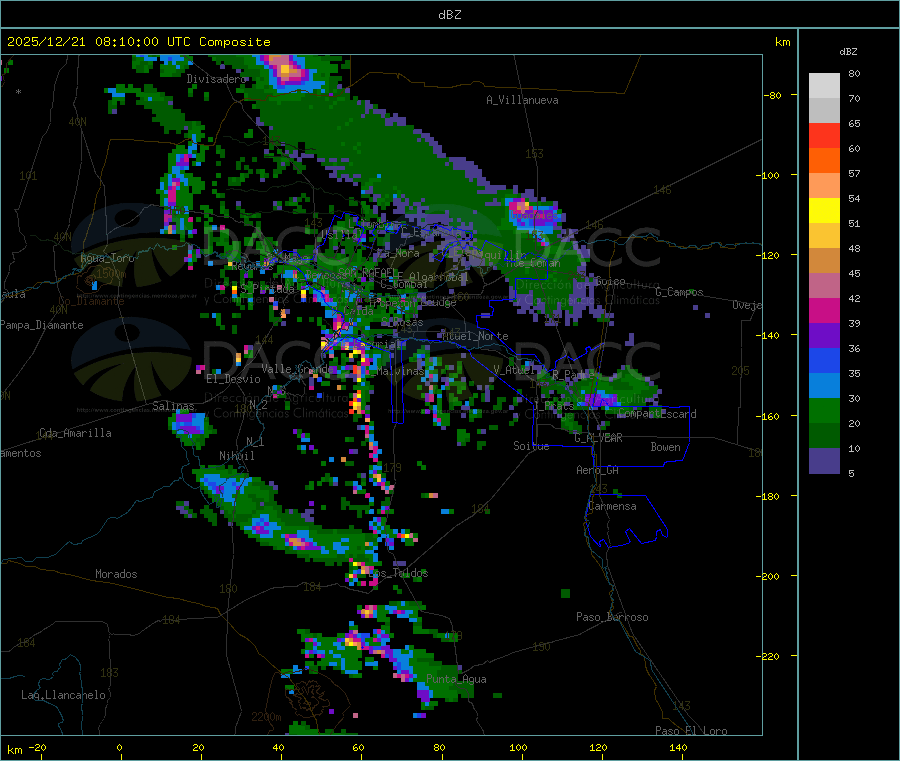
Task: Click the Pampa_Diamante map label
Action: click(x=41, y=325)
